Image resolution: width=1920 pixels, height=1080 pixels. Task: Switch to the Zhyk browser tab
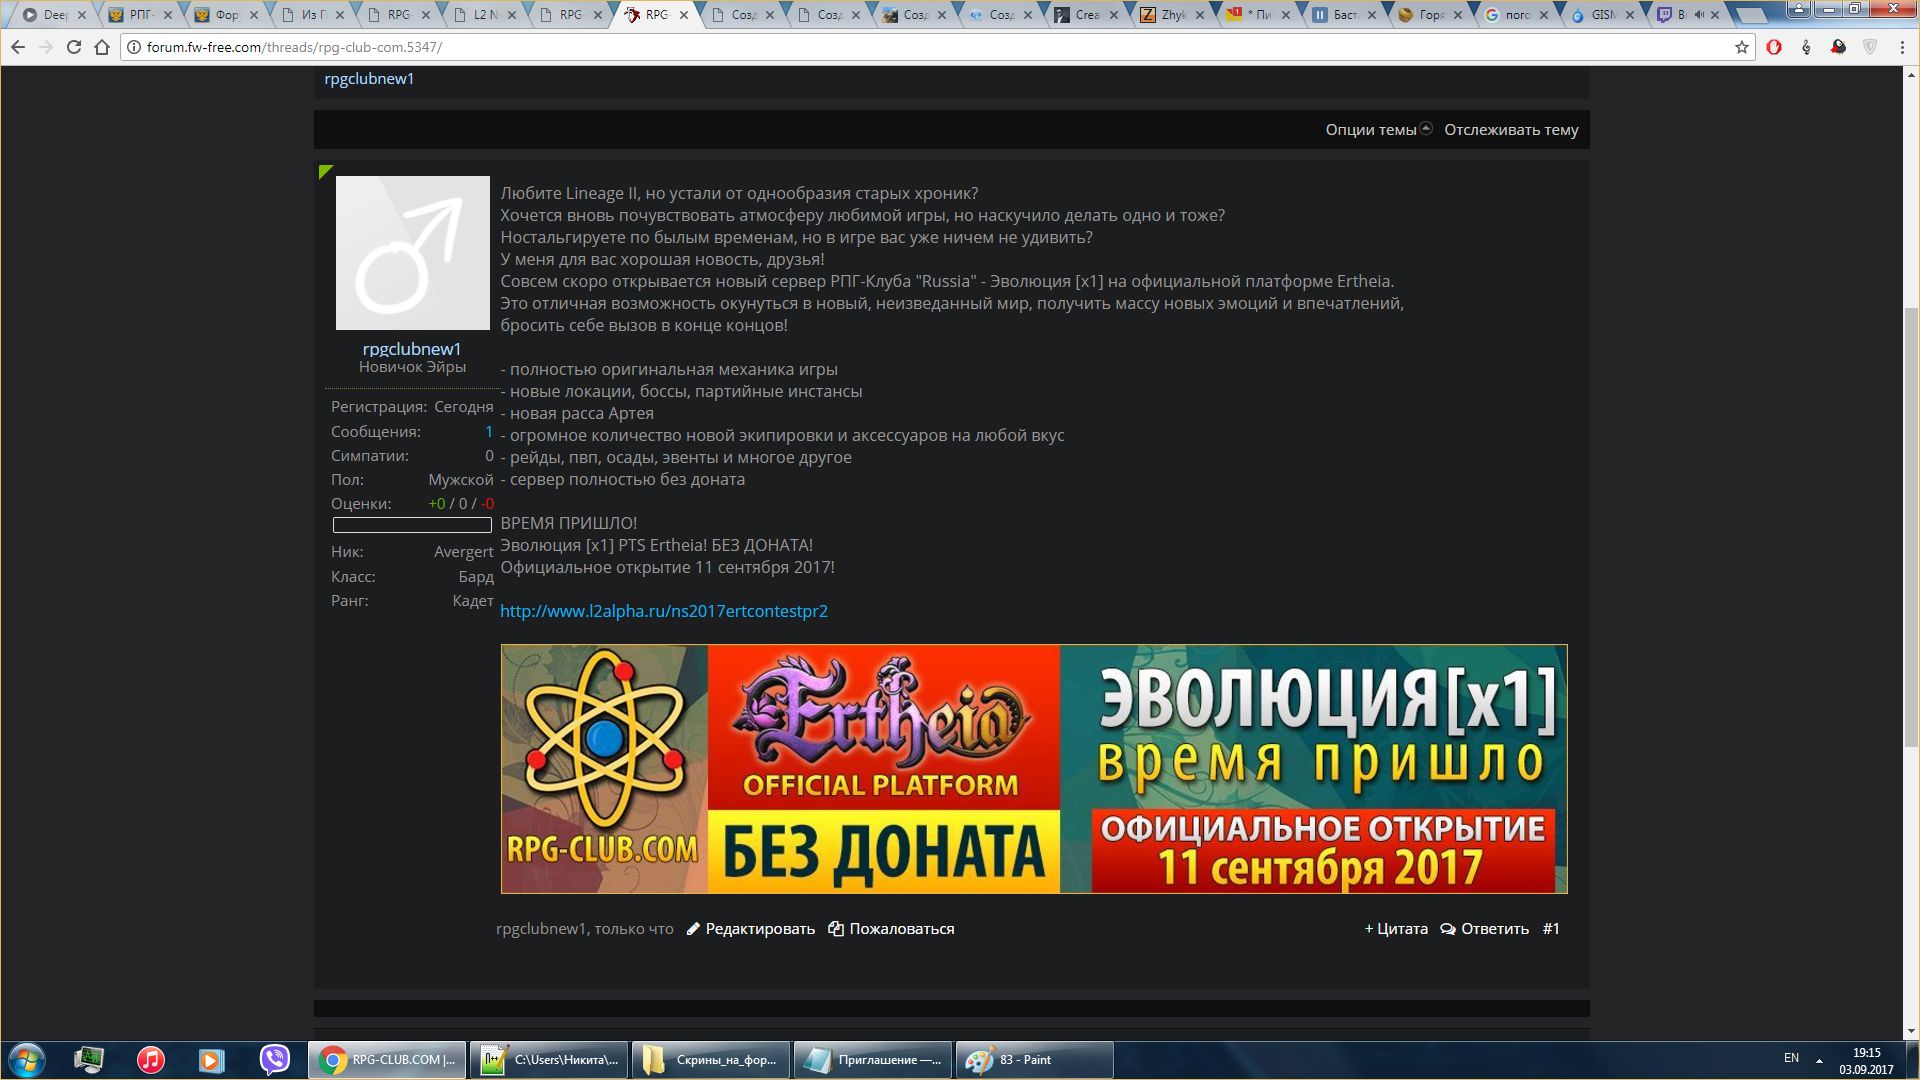point(1172,15)
